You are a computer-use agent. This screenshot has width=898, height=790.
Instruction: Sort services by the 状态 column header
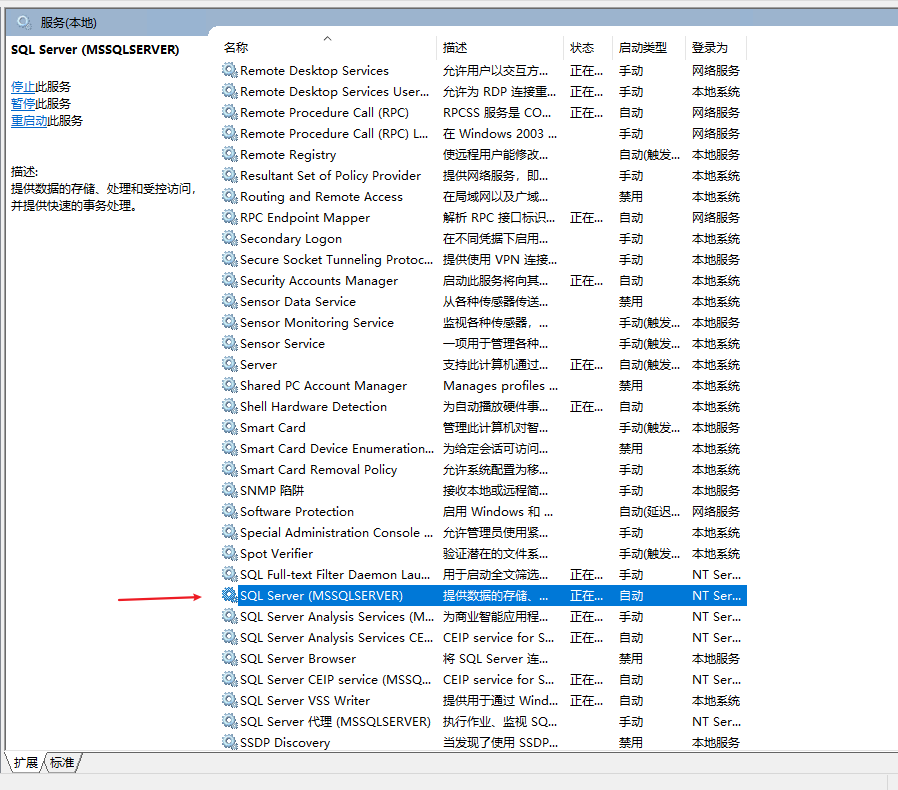click(588, 48)
